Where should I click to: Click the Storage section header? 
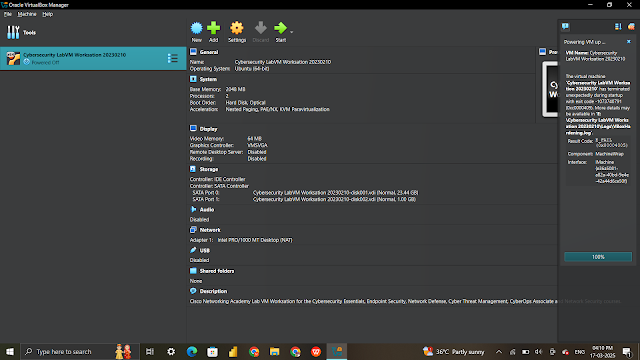[x=209, y=169]
